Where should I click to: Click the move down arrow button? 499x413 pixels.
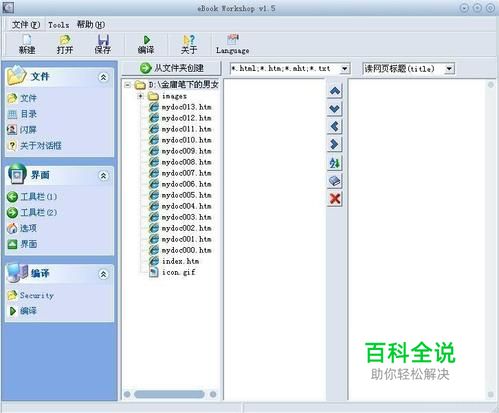[x=335, y=109]
